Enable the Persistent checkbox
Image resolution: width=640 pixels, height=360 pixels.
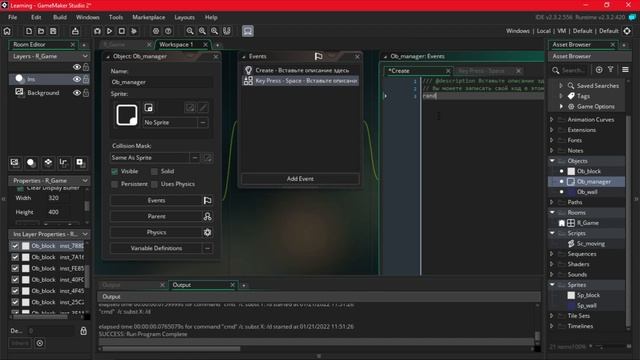[115, 184]
